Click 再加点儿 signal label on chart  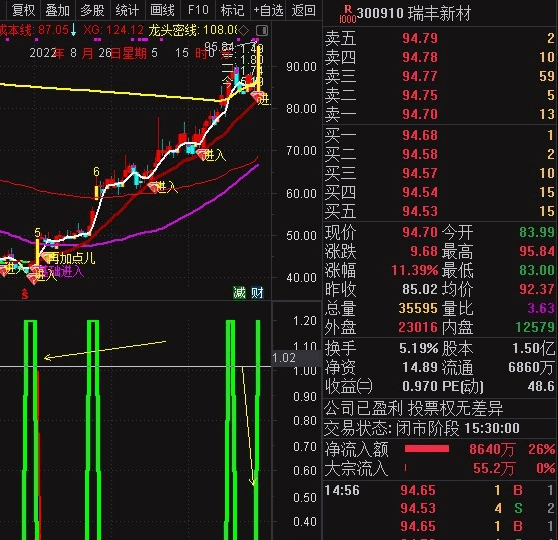click(x=72, y=258)
